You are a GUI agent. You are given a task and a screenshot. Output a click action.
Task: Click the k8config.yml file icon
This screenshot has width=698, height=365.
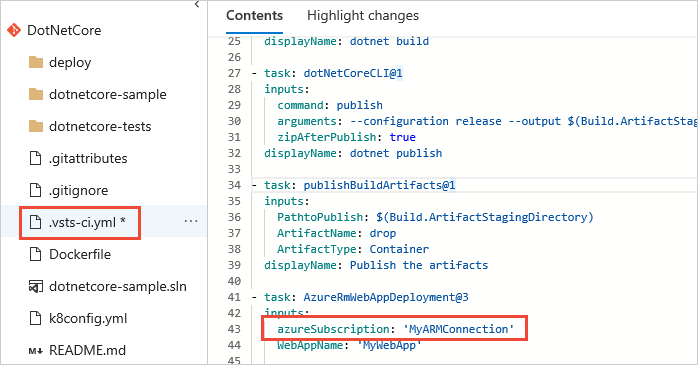click(35, 318)
